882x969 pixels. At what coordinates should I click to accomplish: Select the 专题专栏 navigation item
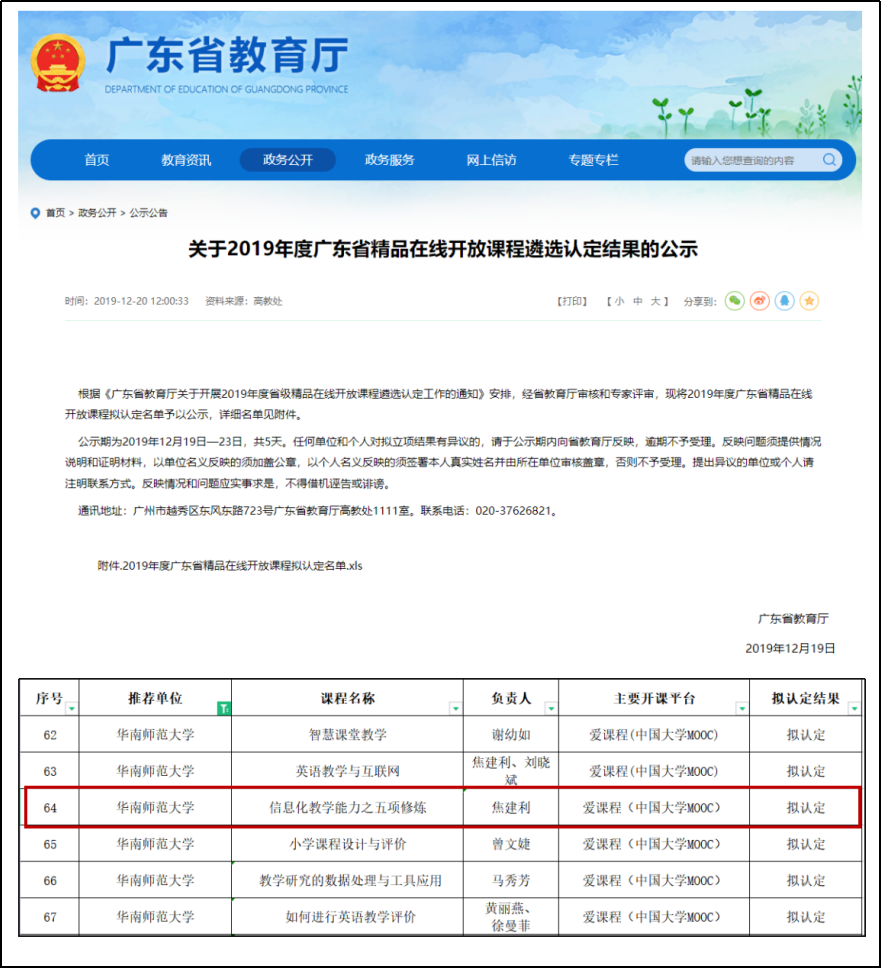click(x=594, y=160)
